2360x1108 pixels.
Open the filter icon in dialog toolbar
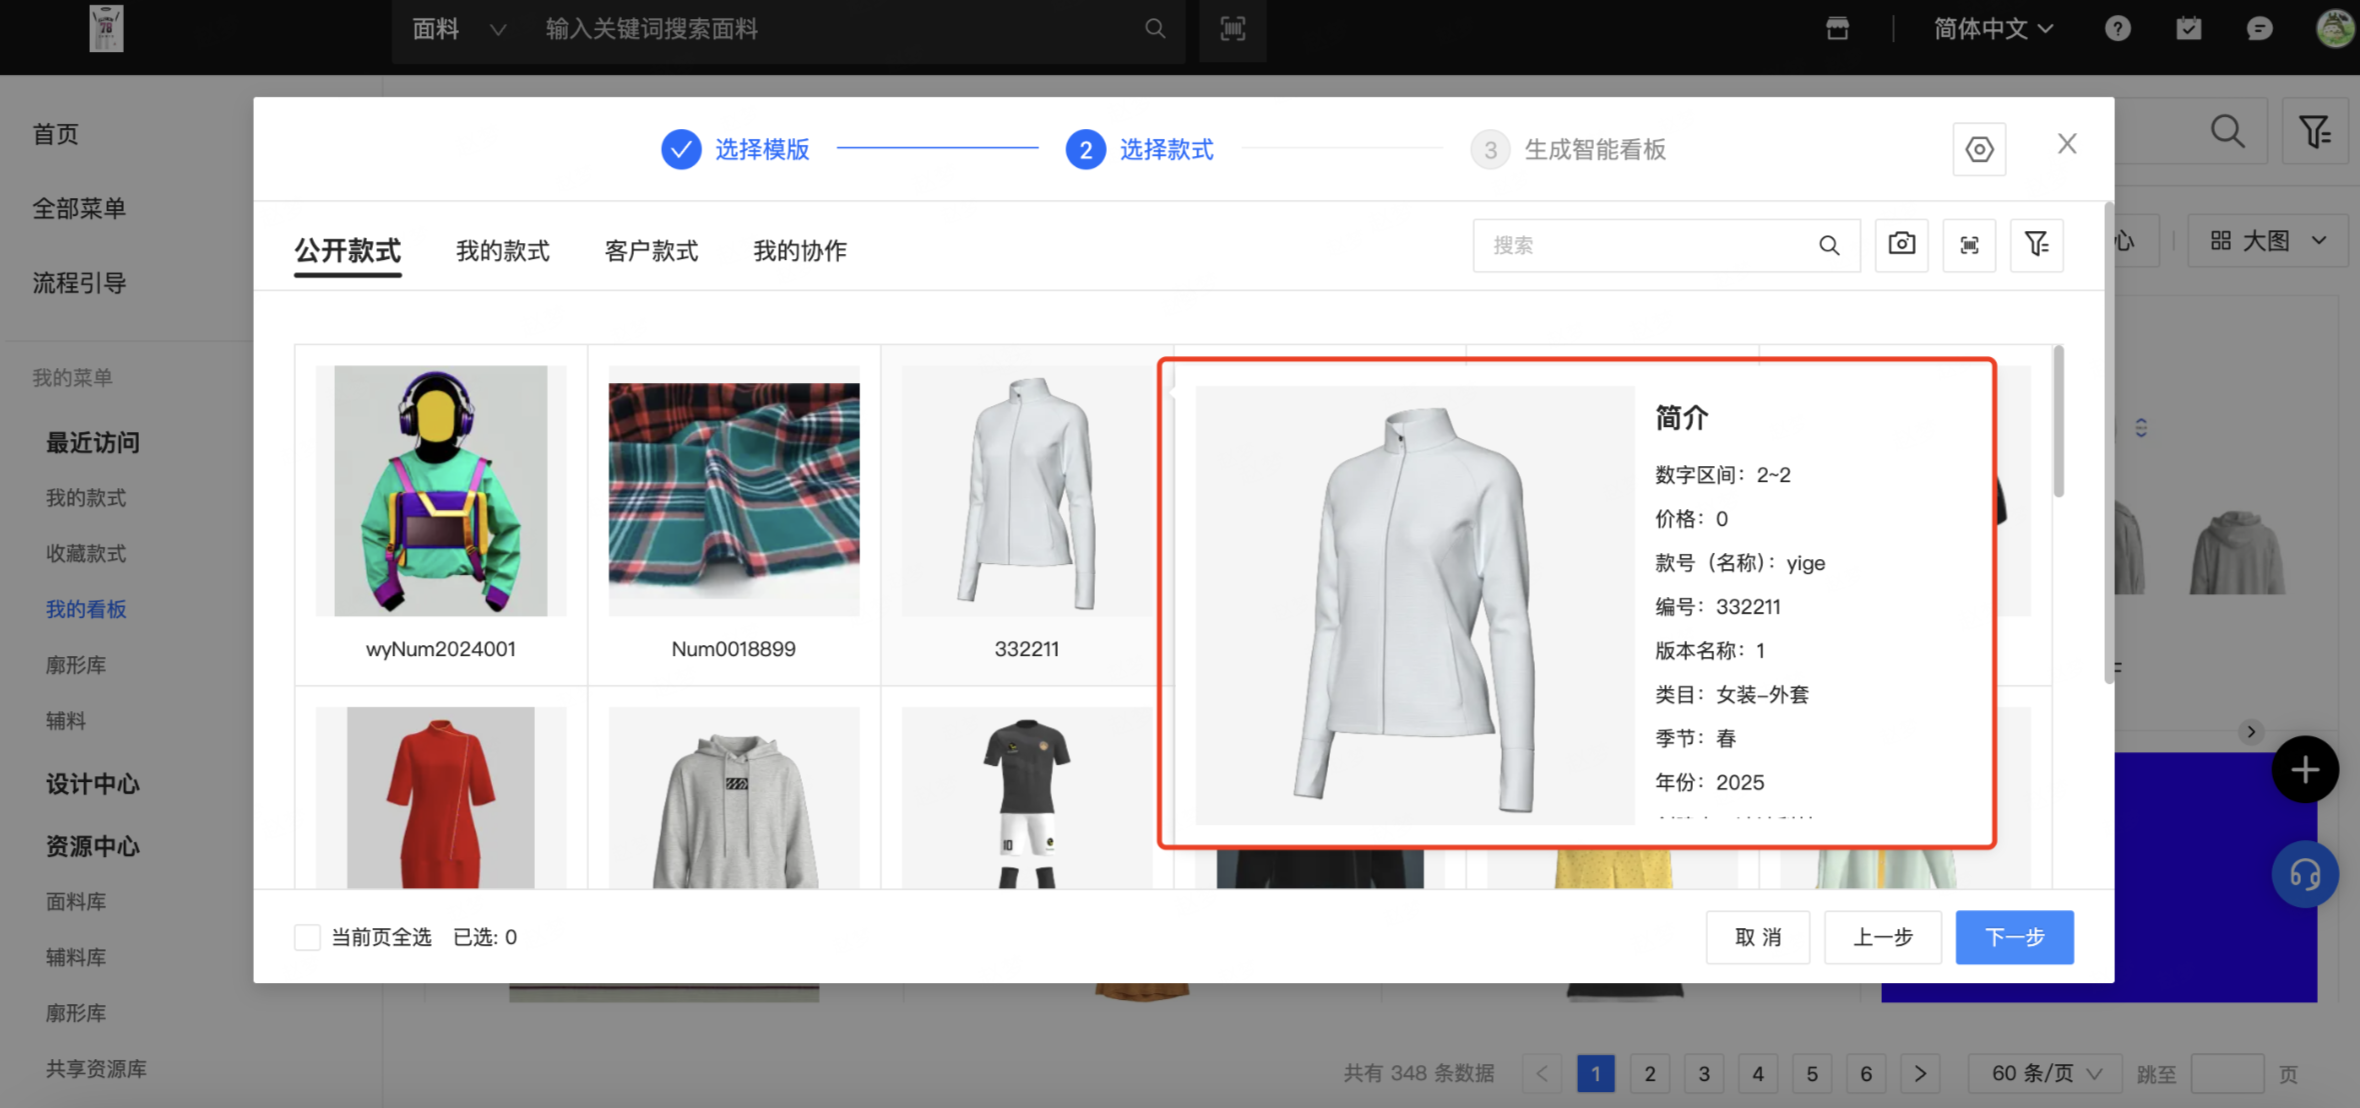click(x=2036, y=245)
